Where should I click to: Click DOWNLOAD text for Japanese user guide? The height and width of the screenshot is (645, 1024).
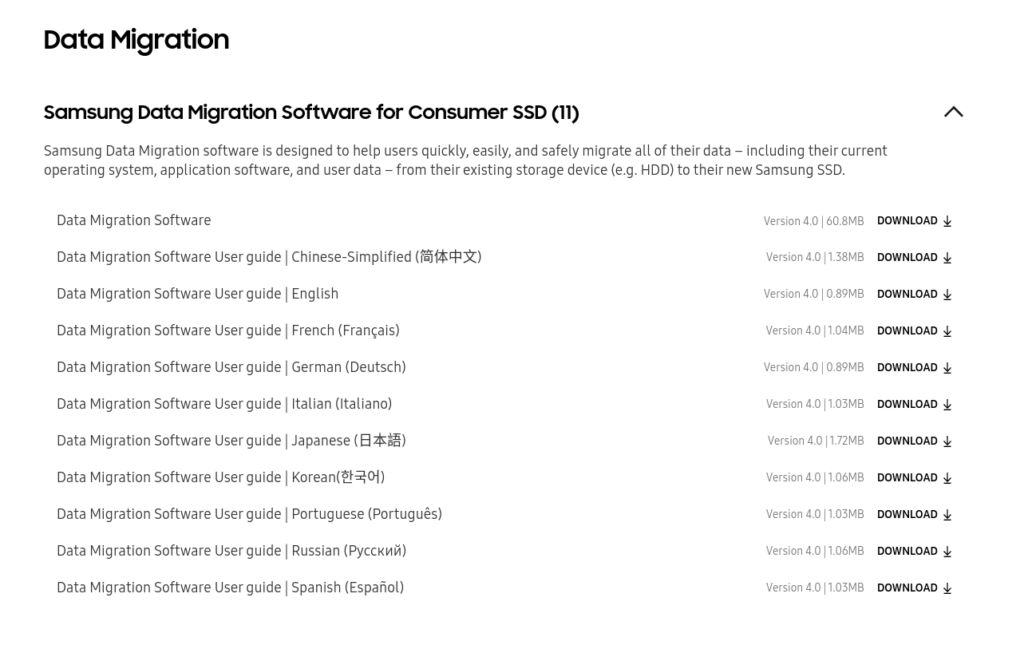tap(907, 441)
